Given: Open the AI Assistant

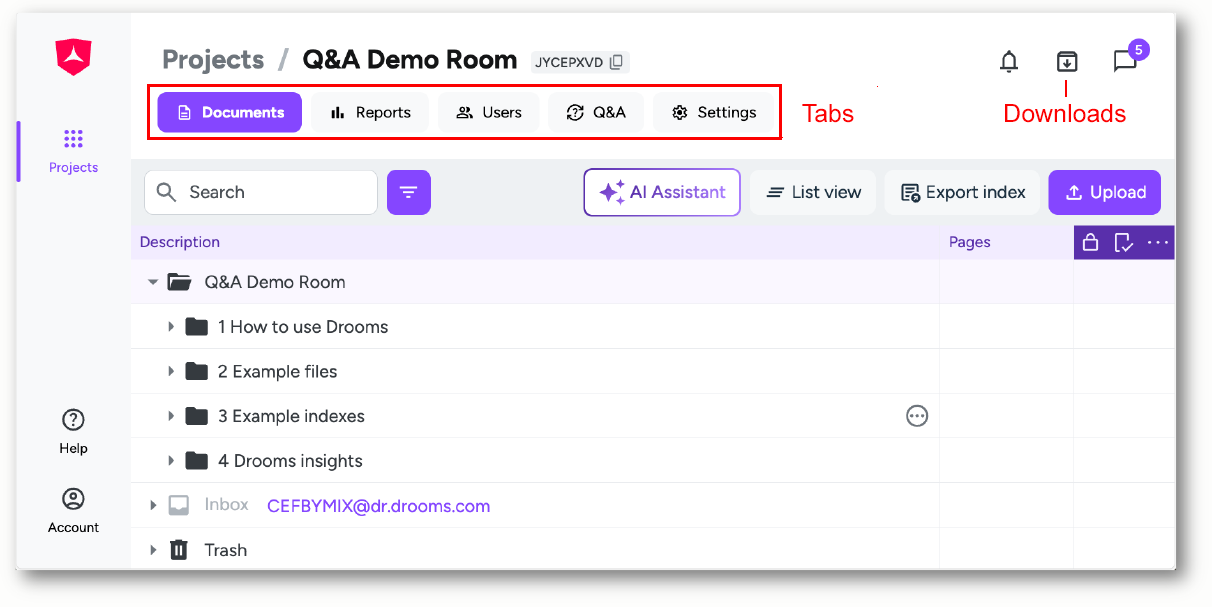Looking at the screenshot, I should tap(662, 192).
